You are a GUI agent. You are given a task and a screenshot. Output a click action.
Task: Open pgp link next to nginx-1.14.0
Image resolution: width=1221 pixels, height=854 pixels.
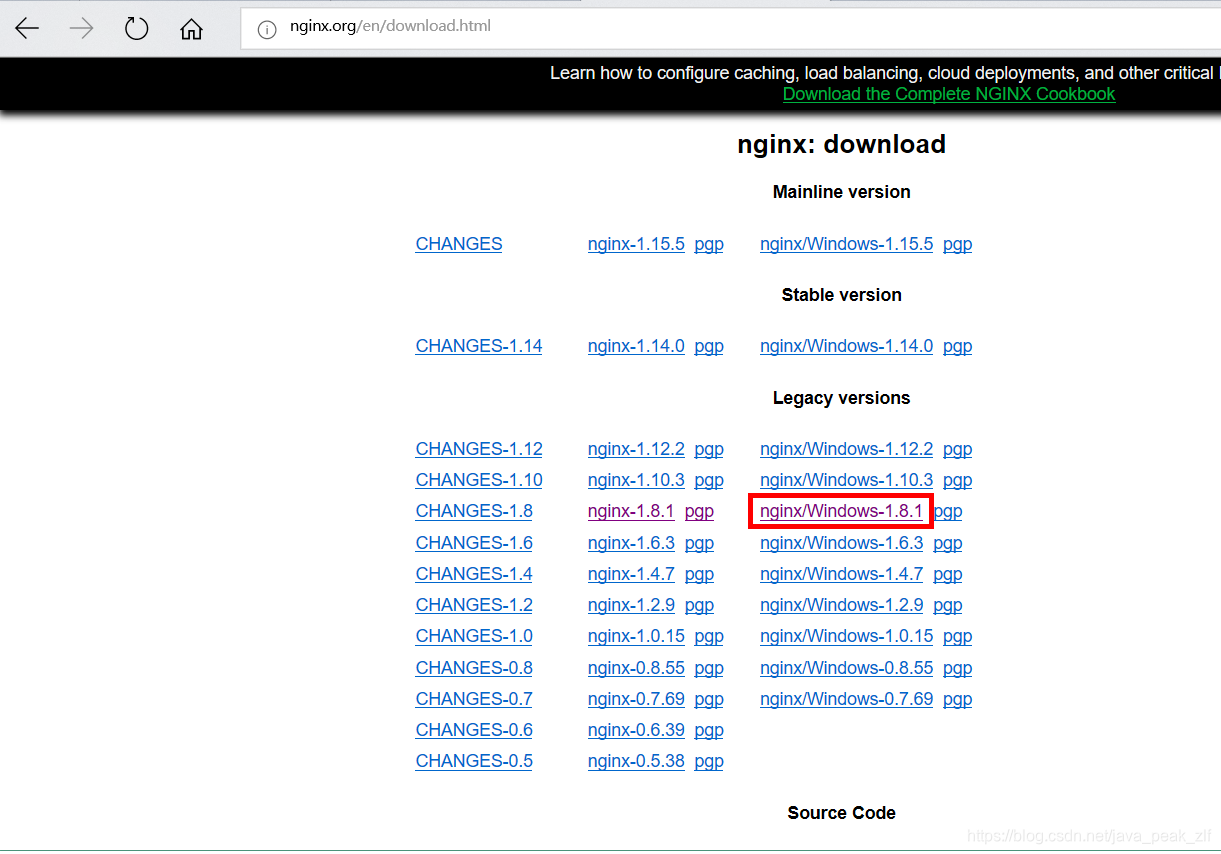pyautogui.click(x=709, y=346)
